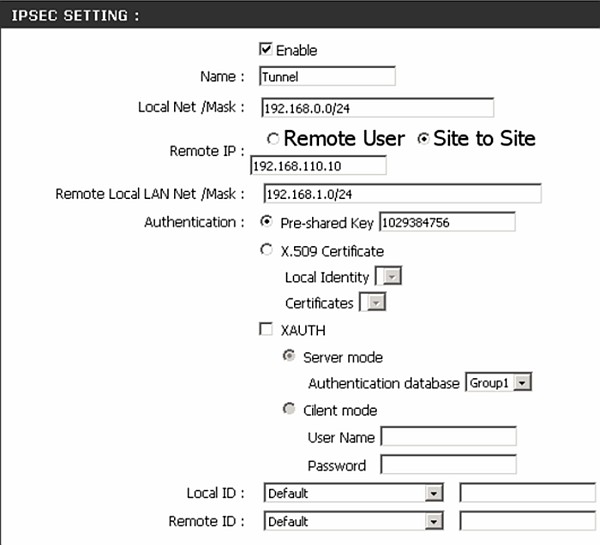
Task: Click the tunnel Name input field
Action: coord(327,77)
